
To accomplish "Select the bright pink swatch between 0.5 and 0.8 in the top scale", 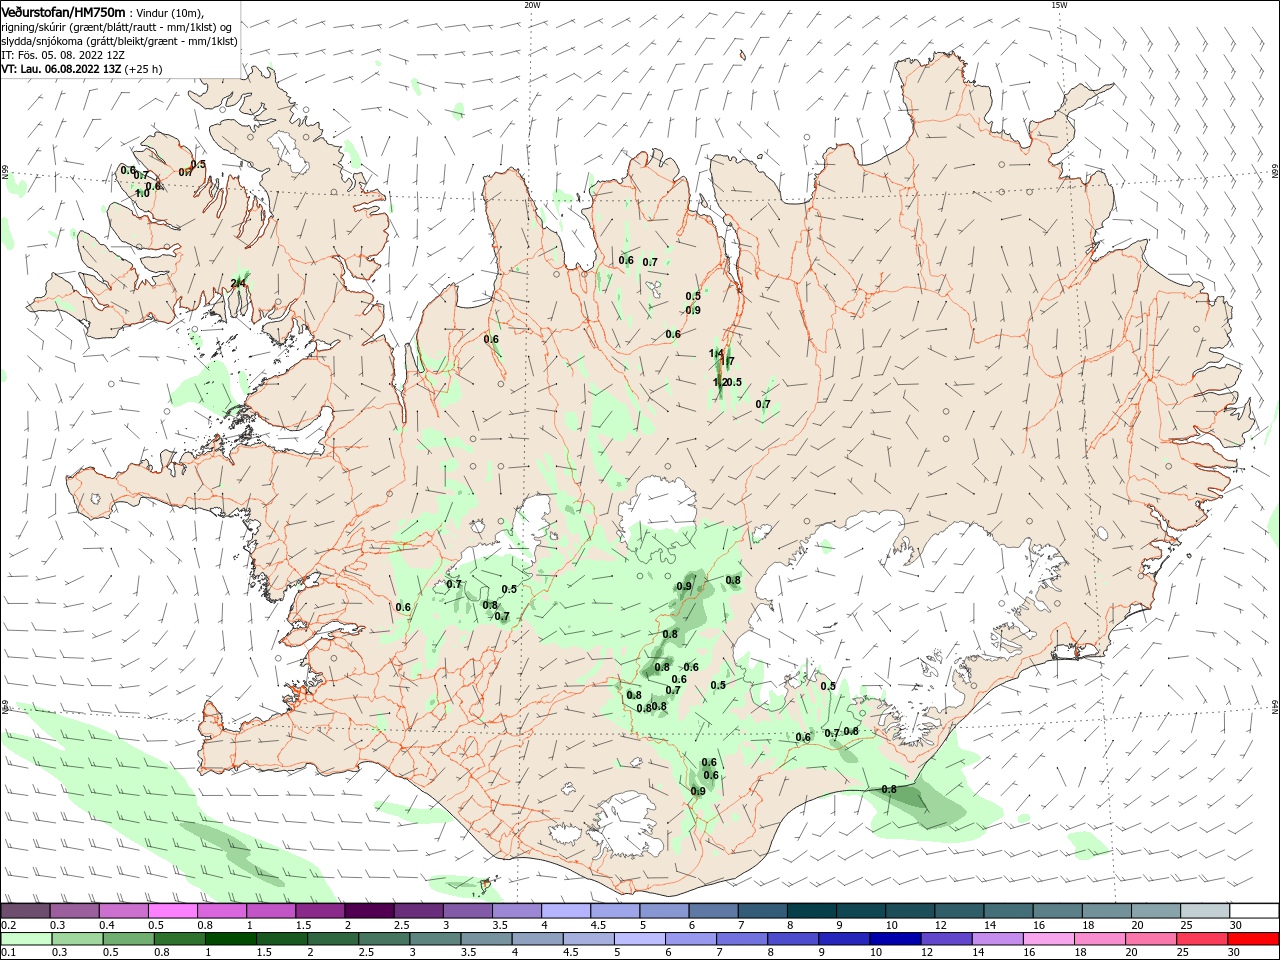I will click(x=172, y=911).
